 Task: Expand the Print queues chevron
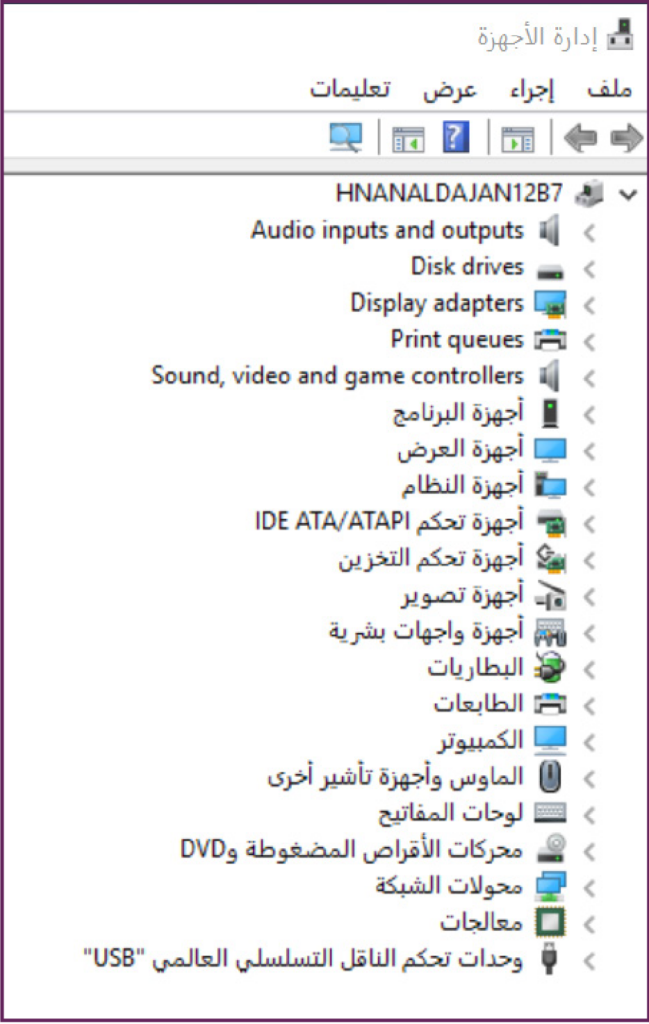(590, 342)
